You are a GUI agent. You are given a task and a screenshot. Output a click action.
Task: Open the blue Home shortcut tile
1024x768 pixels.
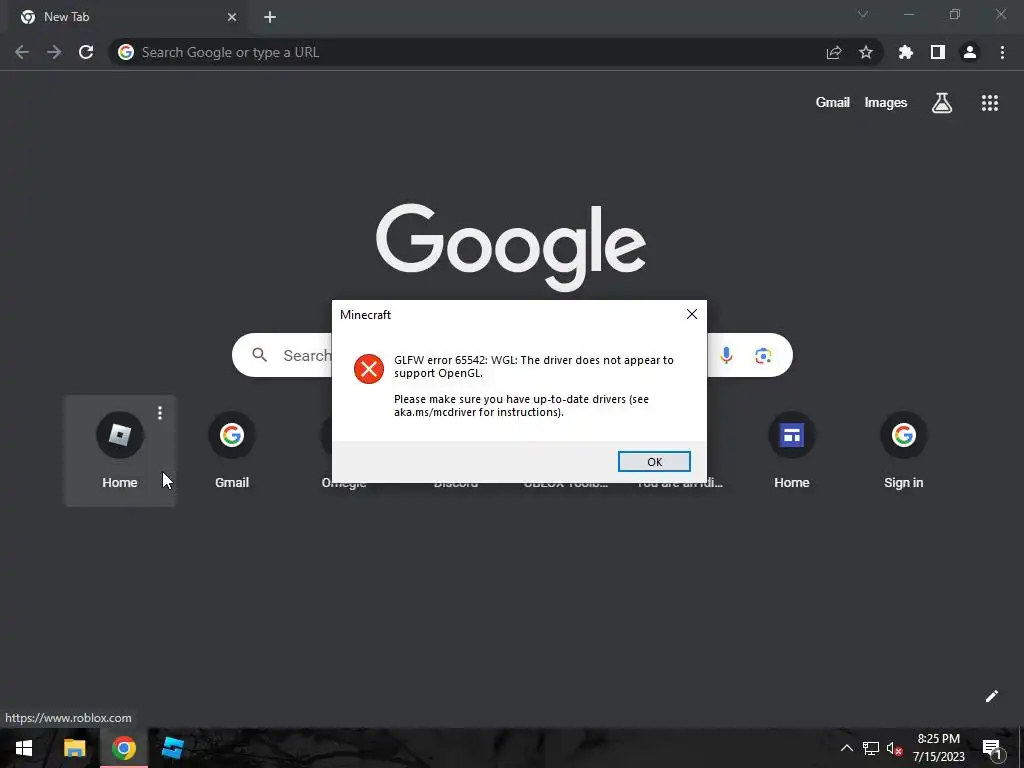pos(792,451)
